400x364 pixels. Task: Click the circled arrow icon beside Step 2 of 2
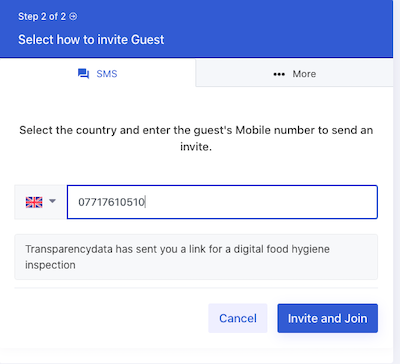point(73,16)
